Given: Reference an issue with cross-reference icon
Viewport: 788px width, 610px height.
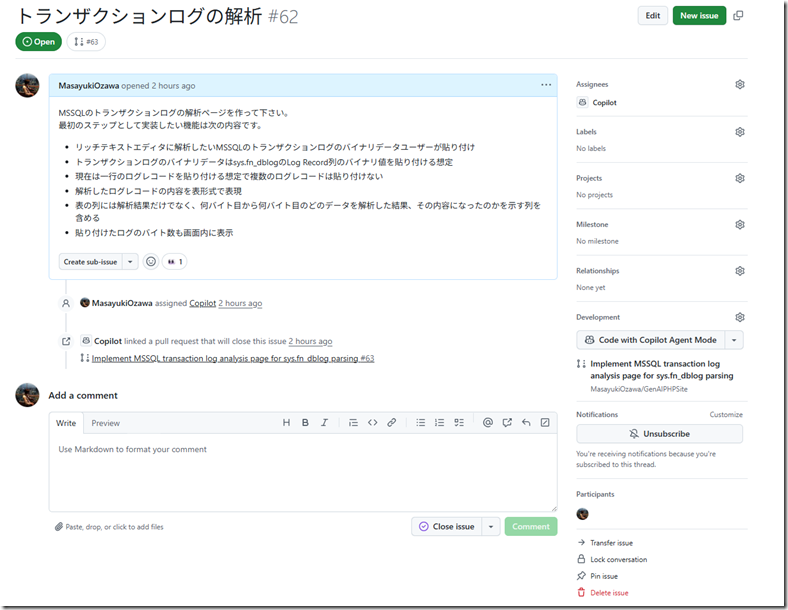Looking at the screenshot, I should pos(507,423).
